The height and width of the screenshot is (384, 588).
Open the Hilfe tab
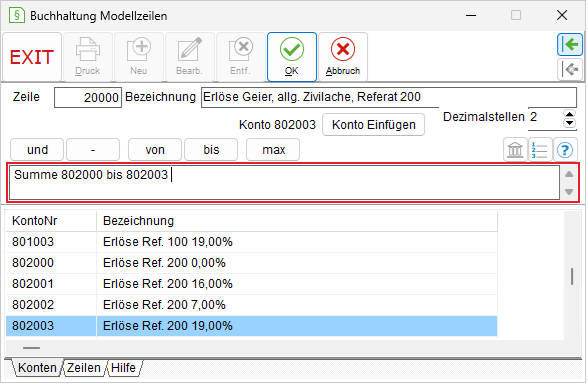pyautogui.click(x=123, y=368)
